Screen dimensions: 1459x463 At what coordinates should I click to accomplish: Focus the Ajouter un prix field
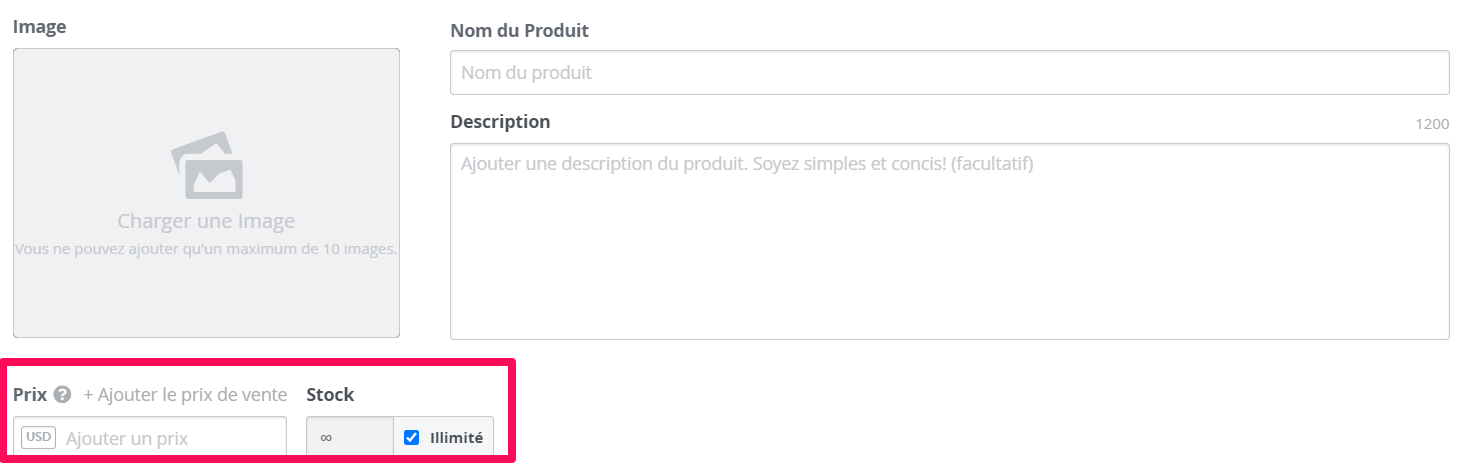pyautogui.click(x=150, y=437)
